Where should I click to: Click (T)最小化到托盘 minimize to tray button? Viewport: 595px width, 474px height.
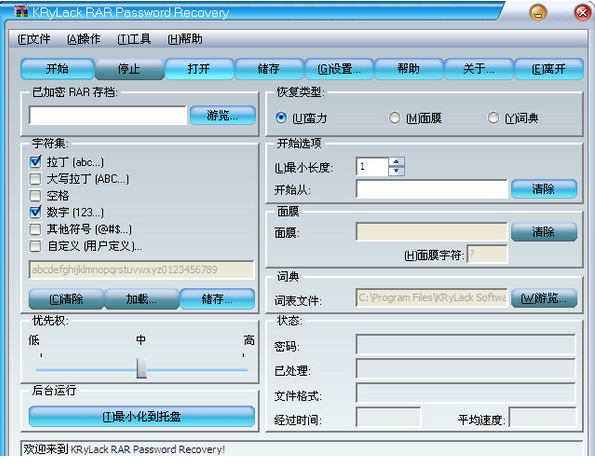tap(142, 417)
